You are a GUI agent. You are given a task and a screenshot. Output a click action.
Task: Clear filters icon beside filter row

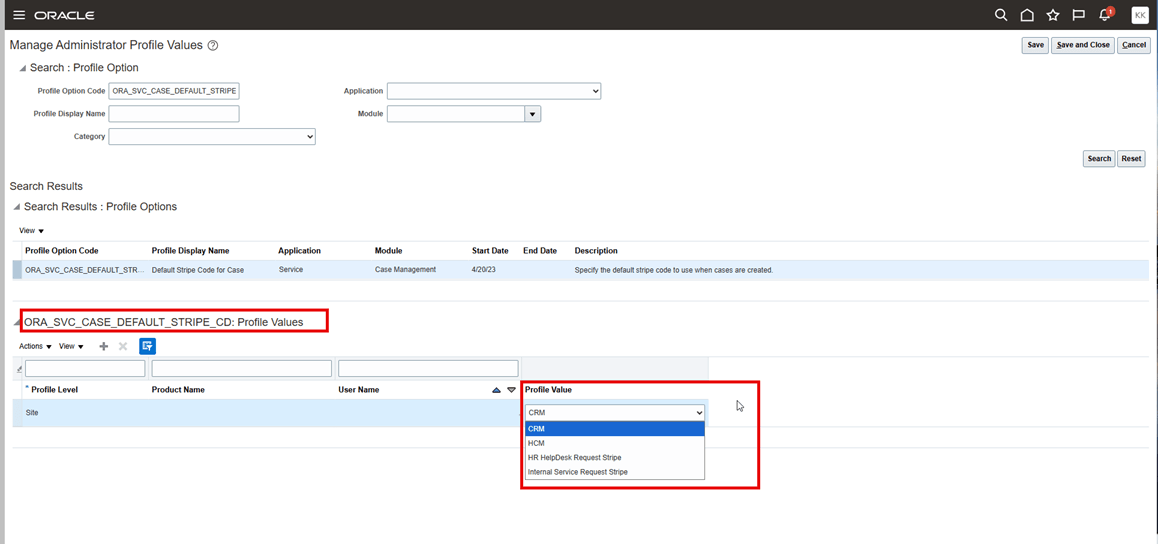tap(18, 368)
